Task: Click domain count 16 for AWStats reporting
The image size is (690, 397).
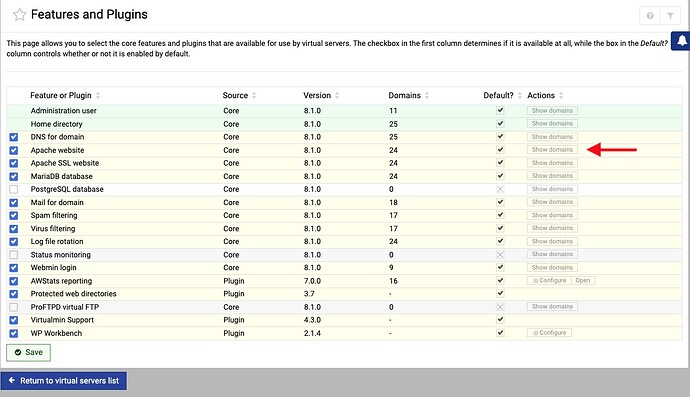Action: (x=393, y=281)
